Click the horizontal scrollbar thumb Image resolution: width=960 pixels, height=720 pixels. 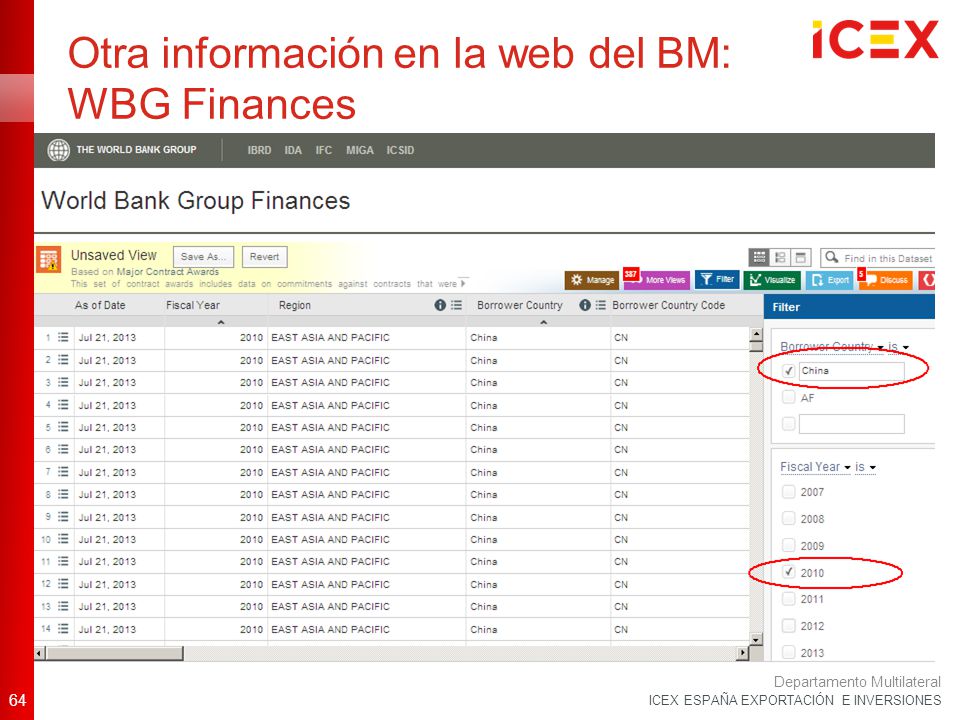(114, 653)
